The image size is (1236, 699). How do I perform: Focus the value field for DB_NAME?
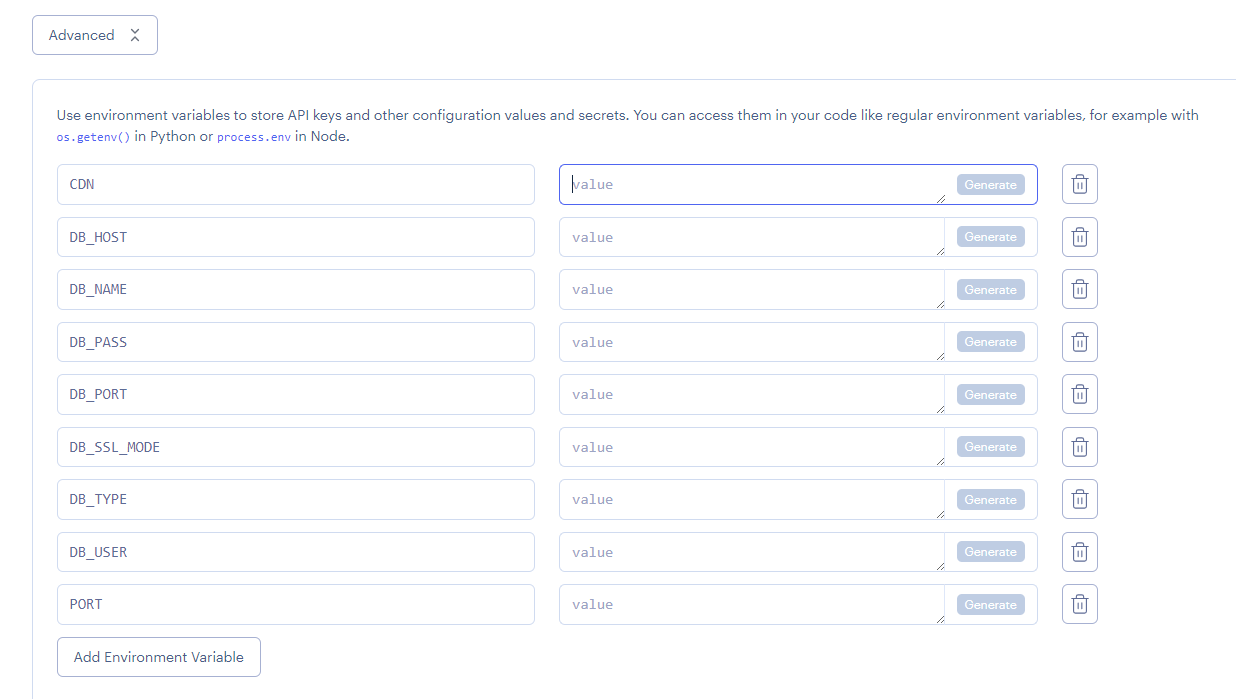click(752, 289)
